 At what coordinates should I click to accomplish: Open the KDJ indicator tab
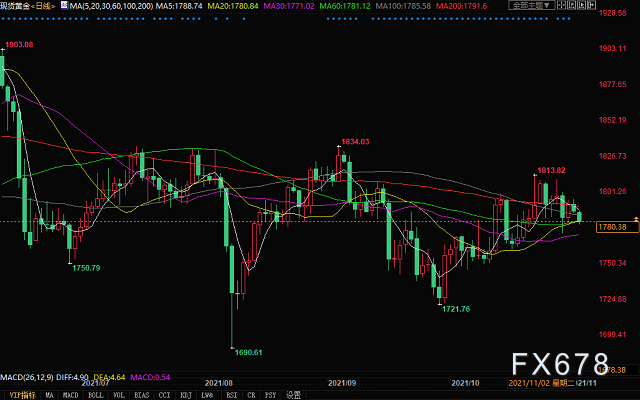coord(186,395)
